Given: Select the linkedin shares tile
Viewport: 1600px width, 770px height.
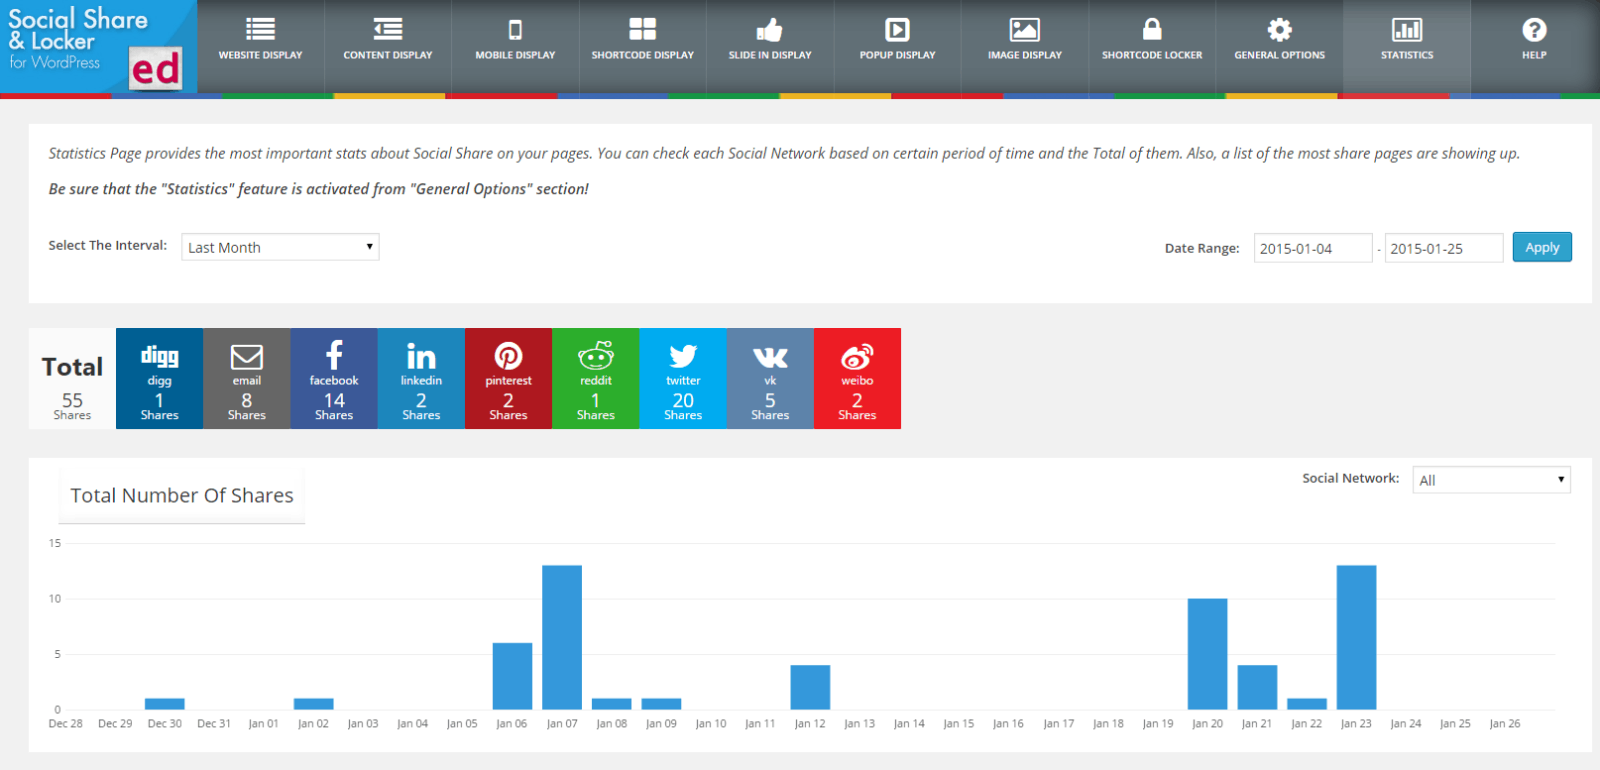Looking at the screenshot, I should click(x=421, y=378).
